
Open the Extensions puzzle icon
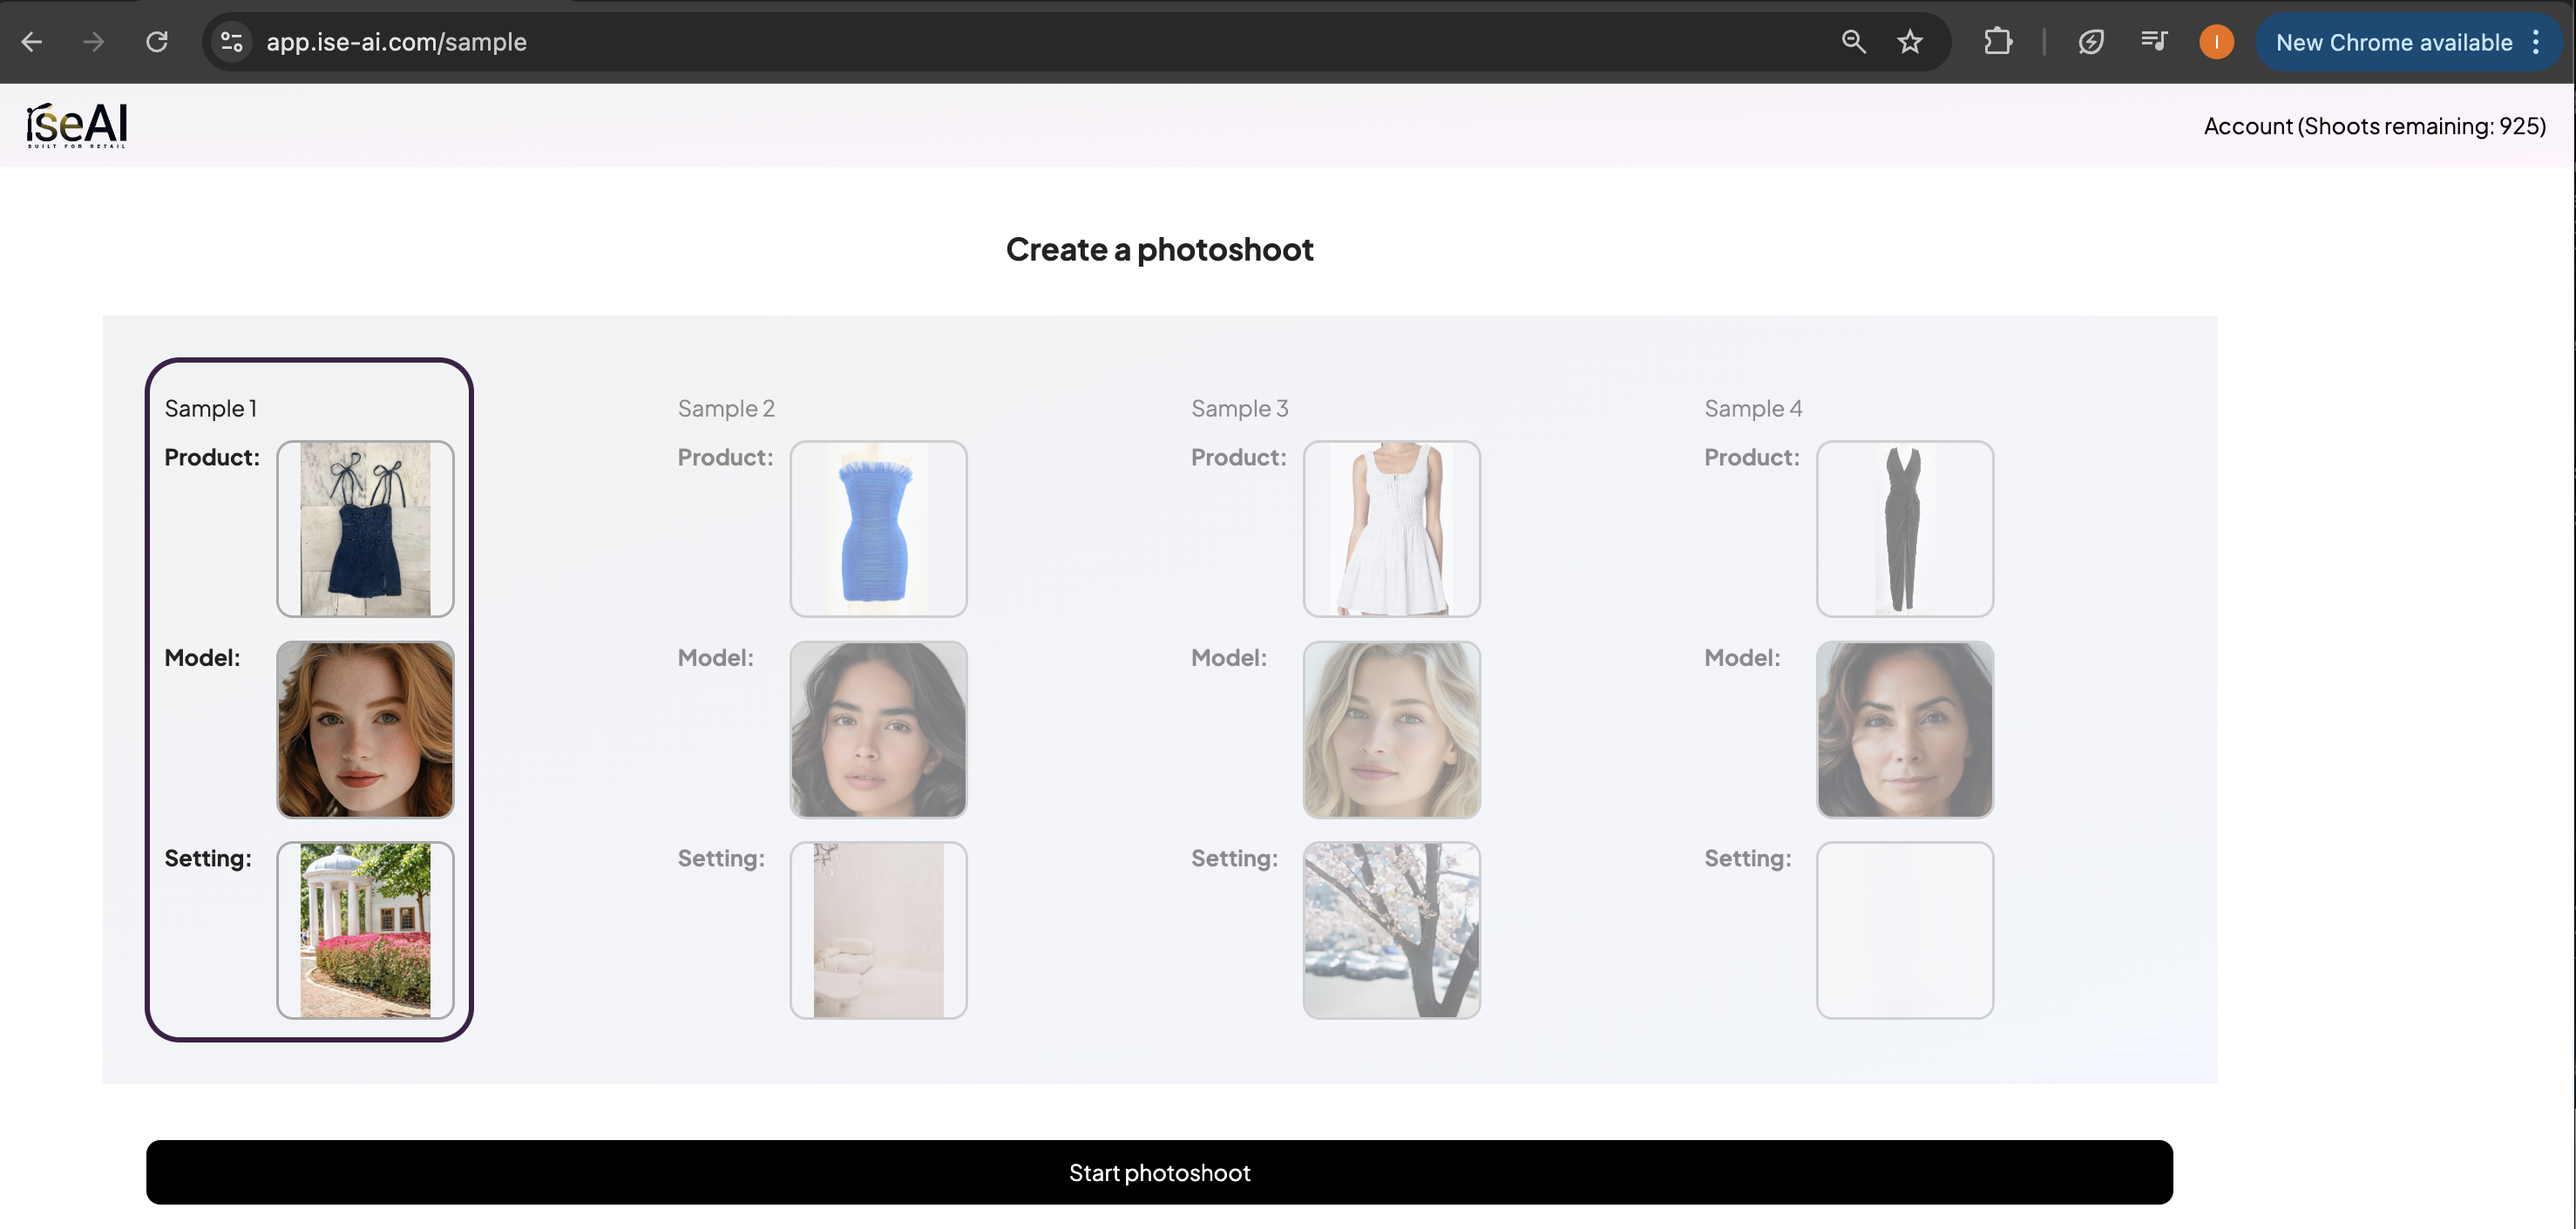pyautogui.click(x=1997, y=42)
